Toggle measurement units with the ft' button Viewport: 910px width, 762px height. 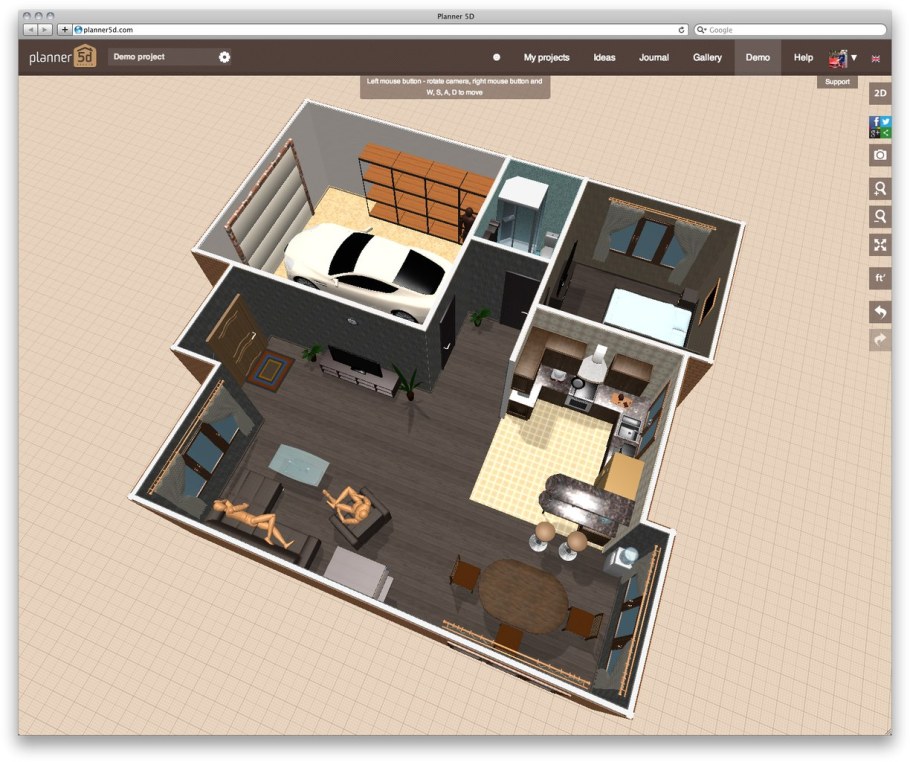[x=878, y=278]
